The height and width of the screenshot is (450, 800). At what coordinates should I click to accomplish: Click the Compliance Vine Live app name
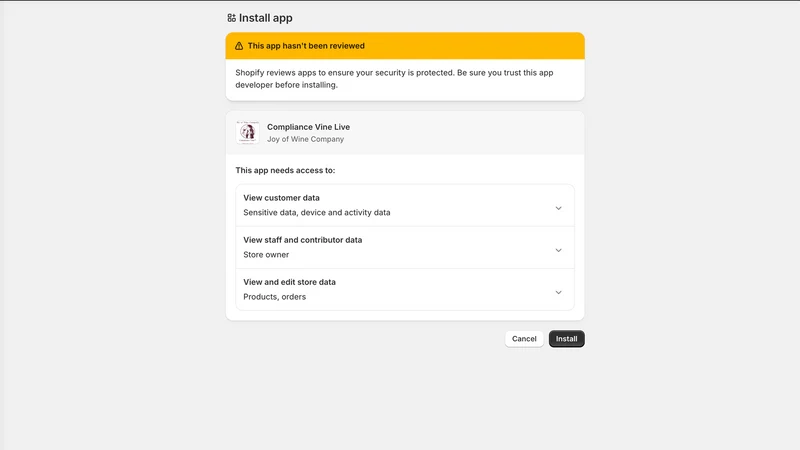[x=308, y=127]
